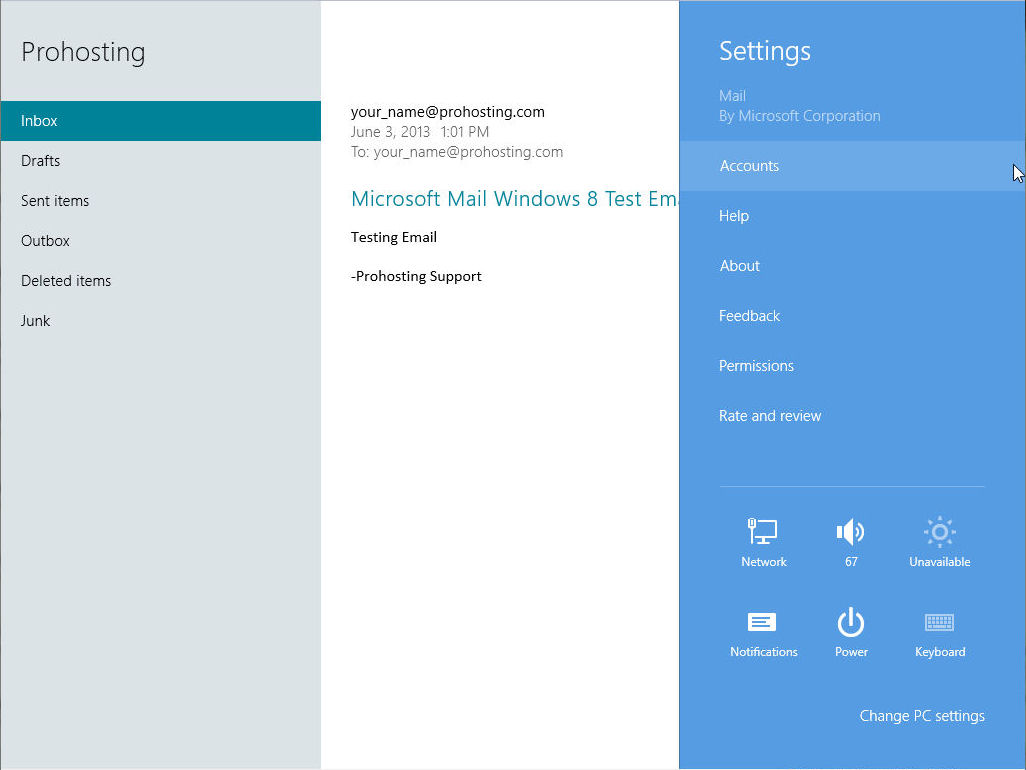This screenshot has height=770, width=1026.
Task: View the Deleted items folder
Action: pos(160,281)
